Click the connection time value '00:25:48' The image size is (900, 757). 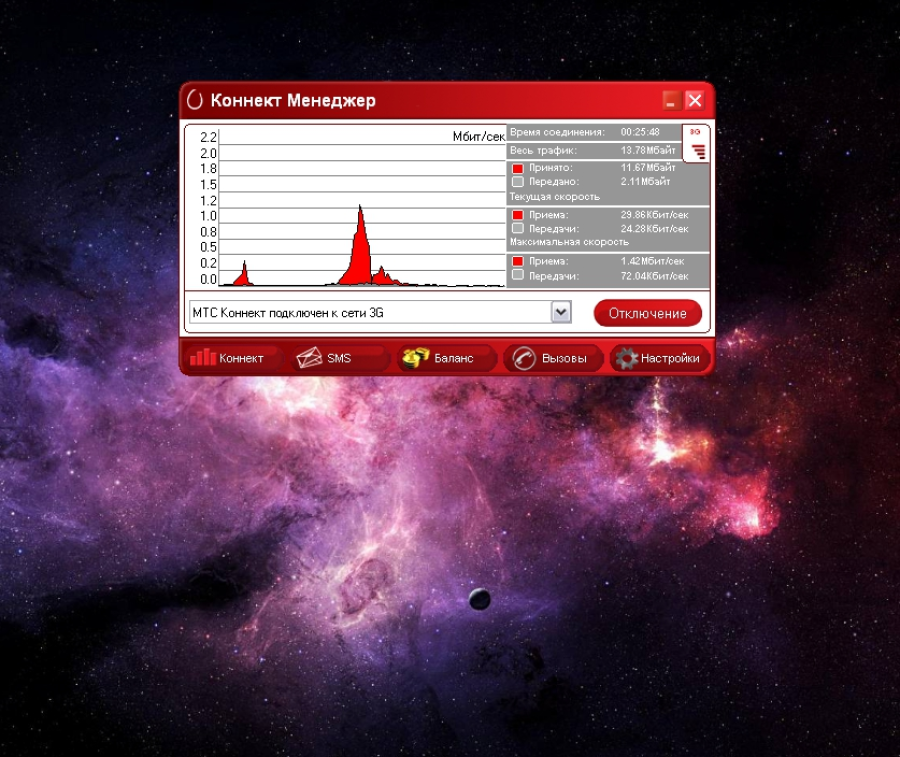pyautogui.click(x=640, y=132)
